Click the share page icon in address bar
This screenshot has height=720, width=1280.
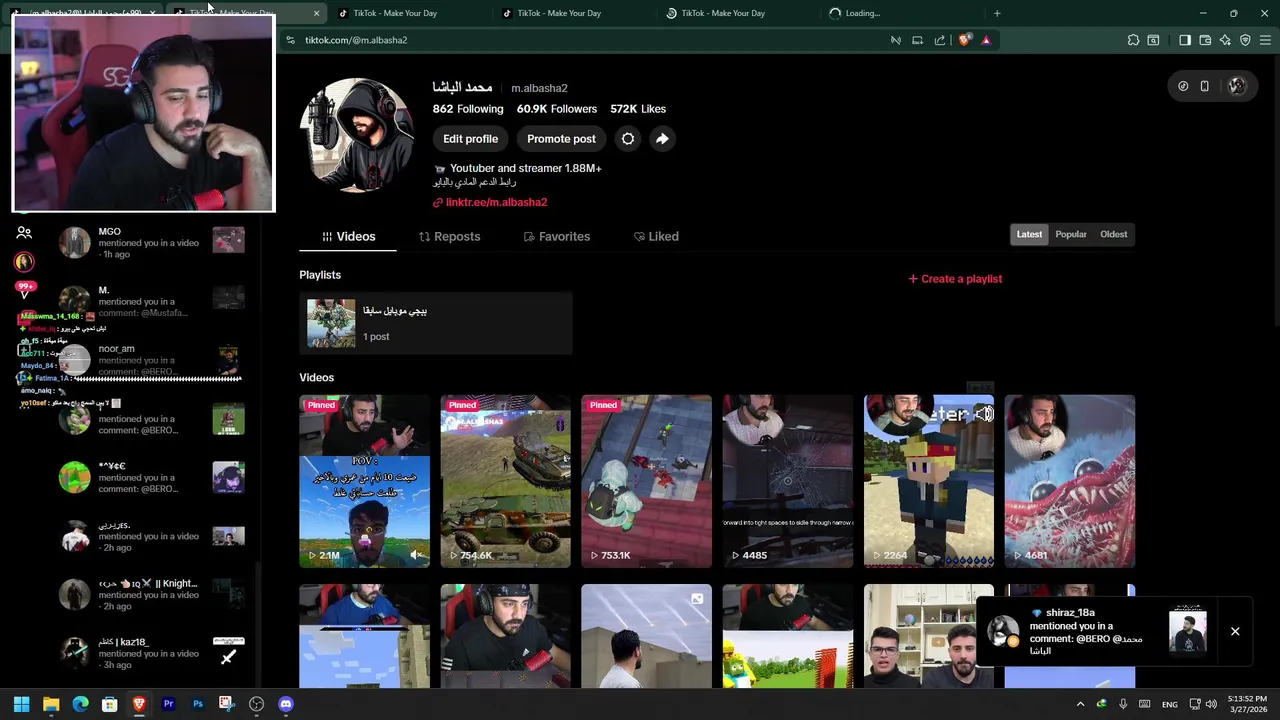click(940, 40)
